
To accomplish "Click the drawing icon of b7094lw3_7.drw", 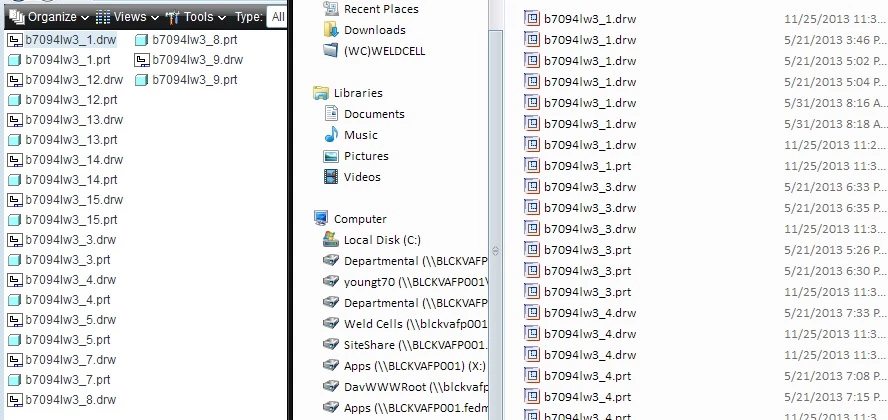I will click(15, 360).
